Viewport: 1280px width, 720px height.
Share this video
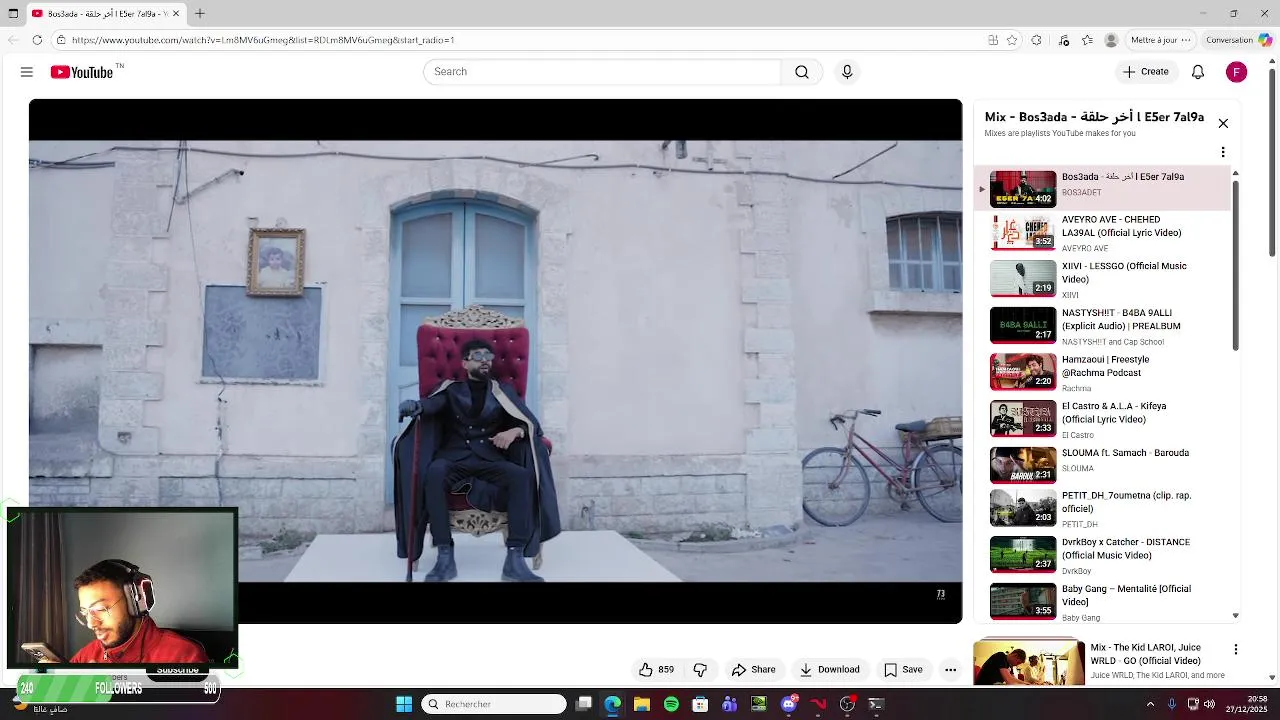(753, 670)
